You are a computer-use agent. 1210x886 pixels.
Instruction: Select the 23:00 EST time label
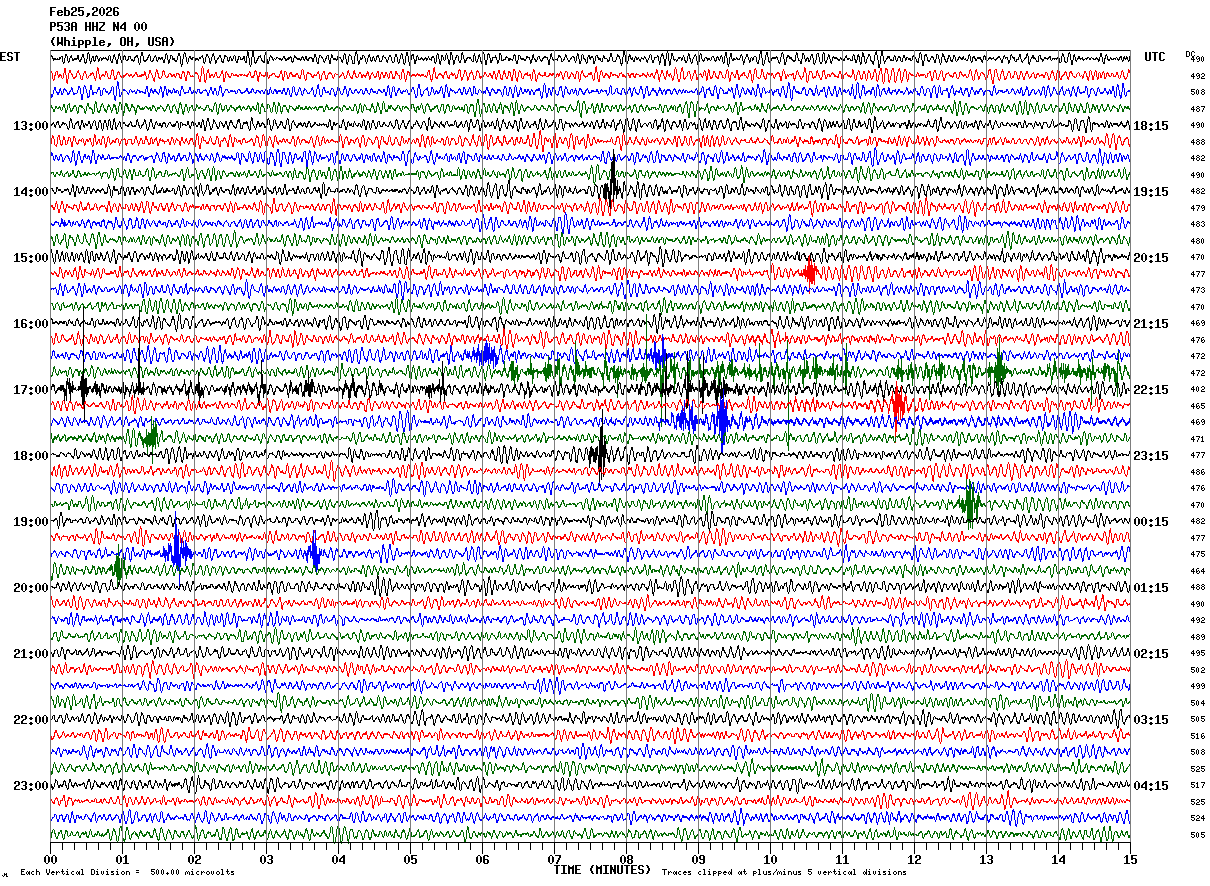click(x=31, y=785)
